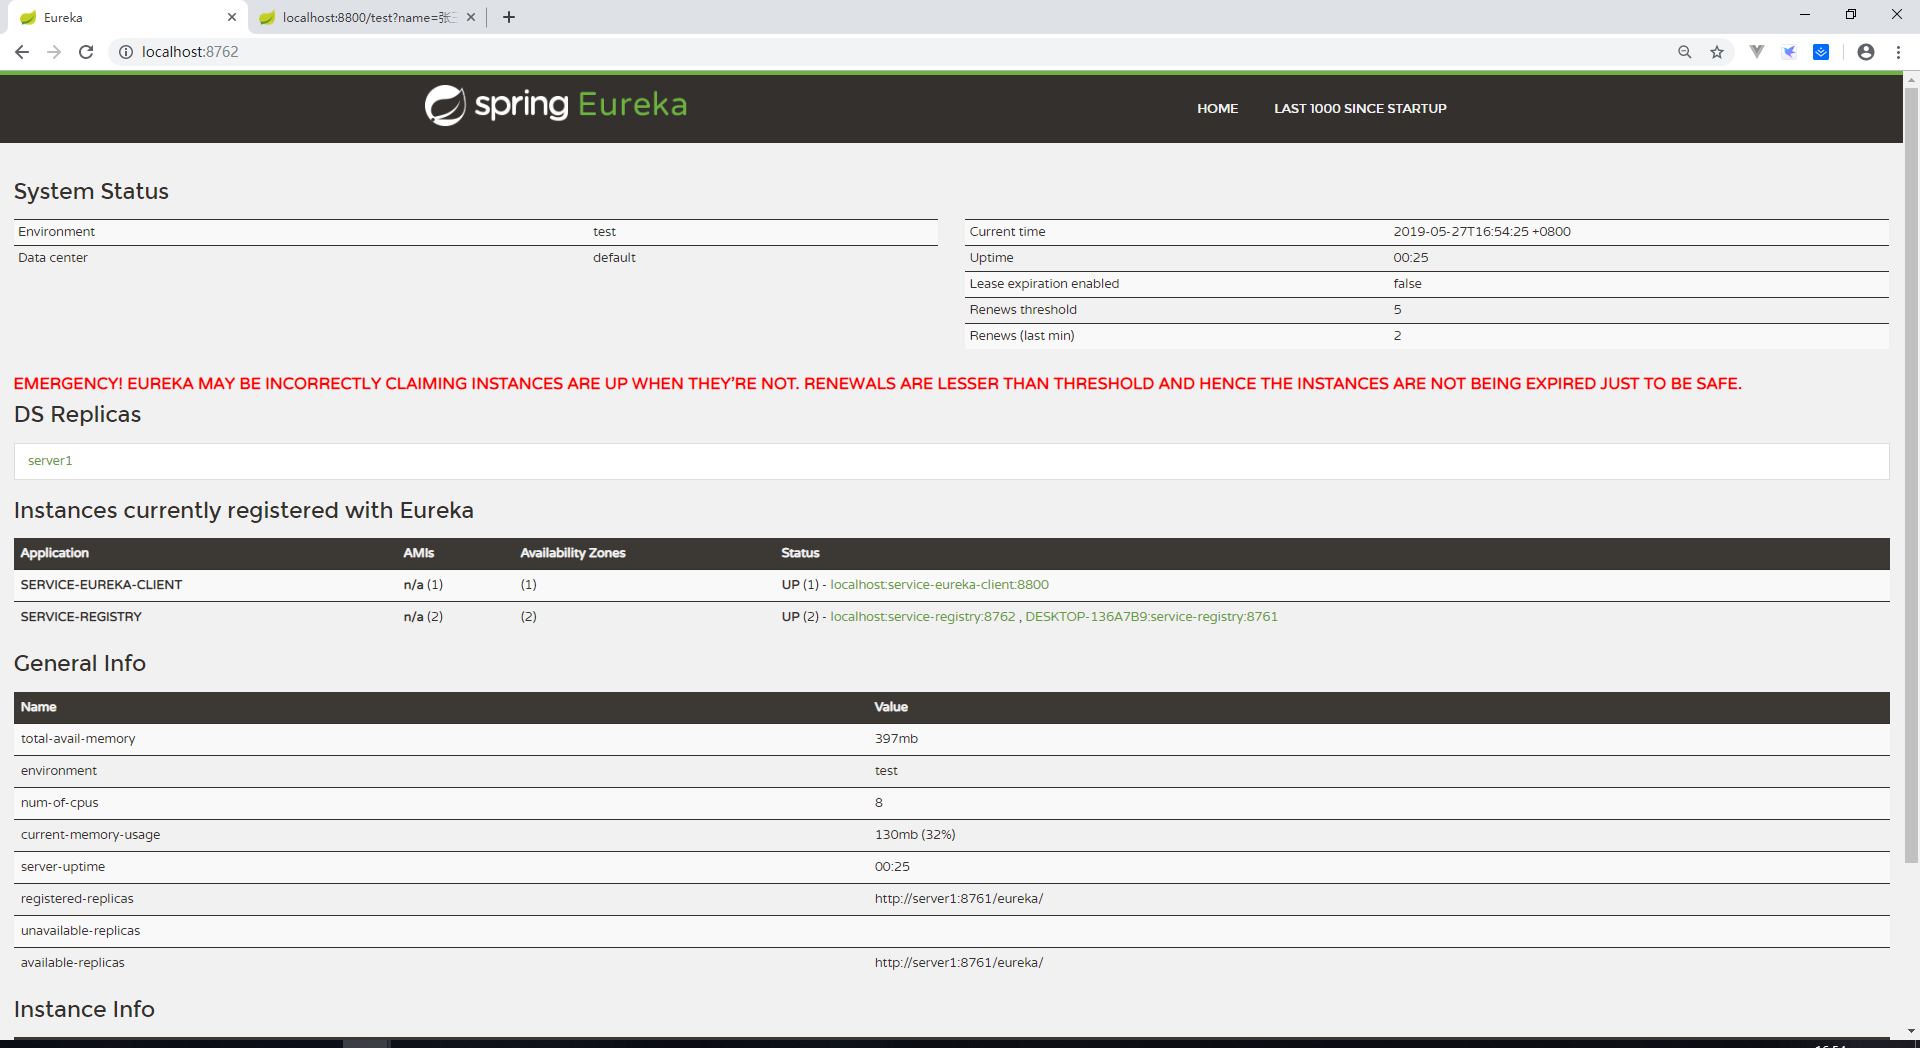Click the page vertical scrollbar
This screenshot has height=1048, width=1920.
pyautogui.click(x=1911, y=475)
